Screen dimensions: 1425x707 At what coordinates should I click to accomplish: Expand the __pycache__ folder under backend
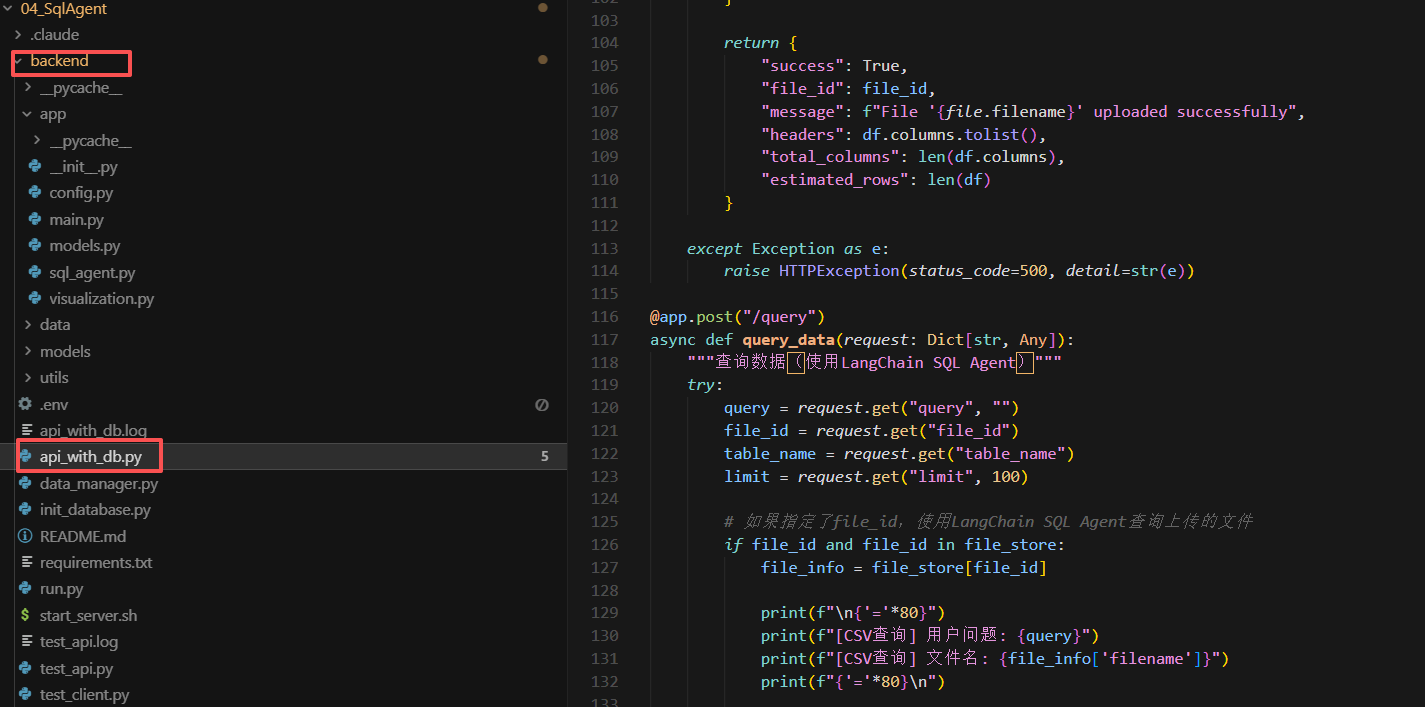[28, 88]
